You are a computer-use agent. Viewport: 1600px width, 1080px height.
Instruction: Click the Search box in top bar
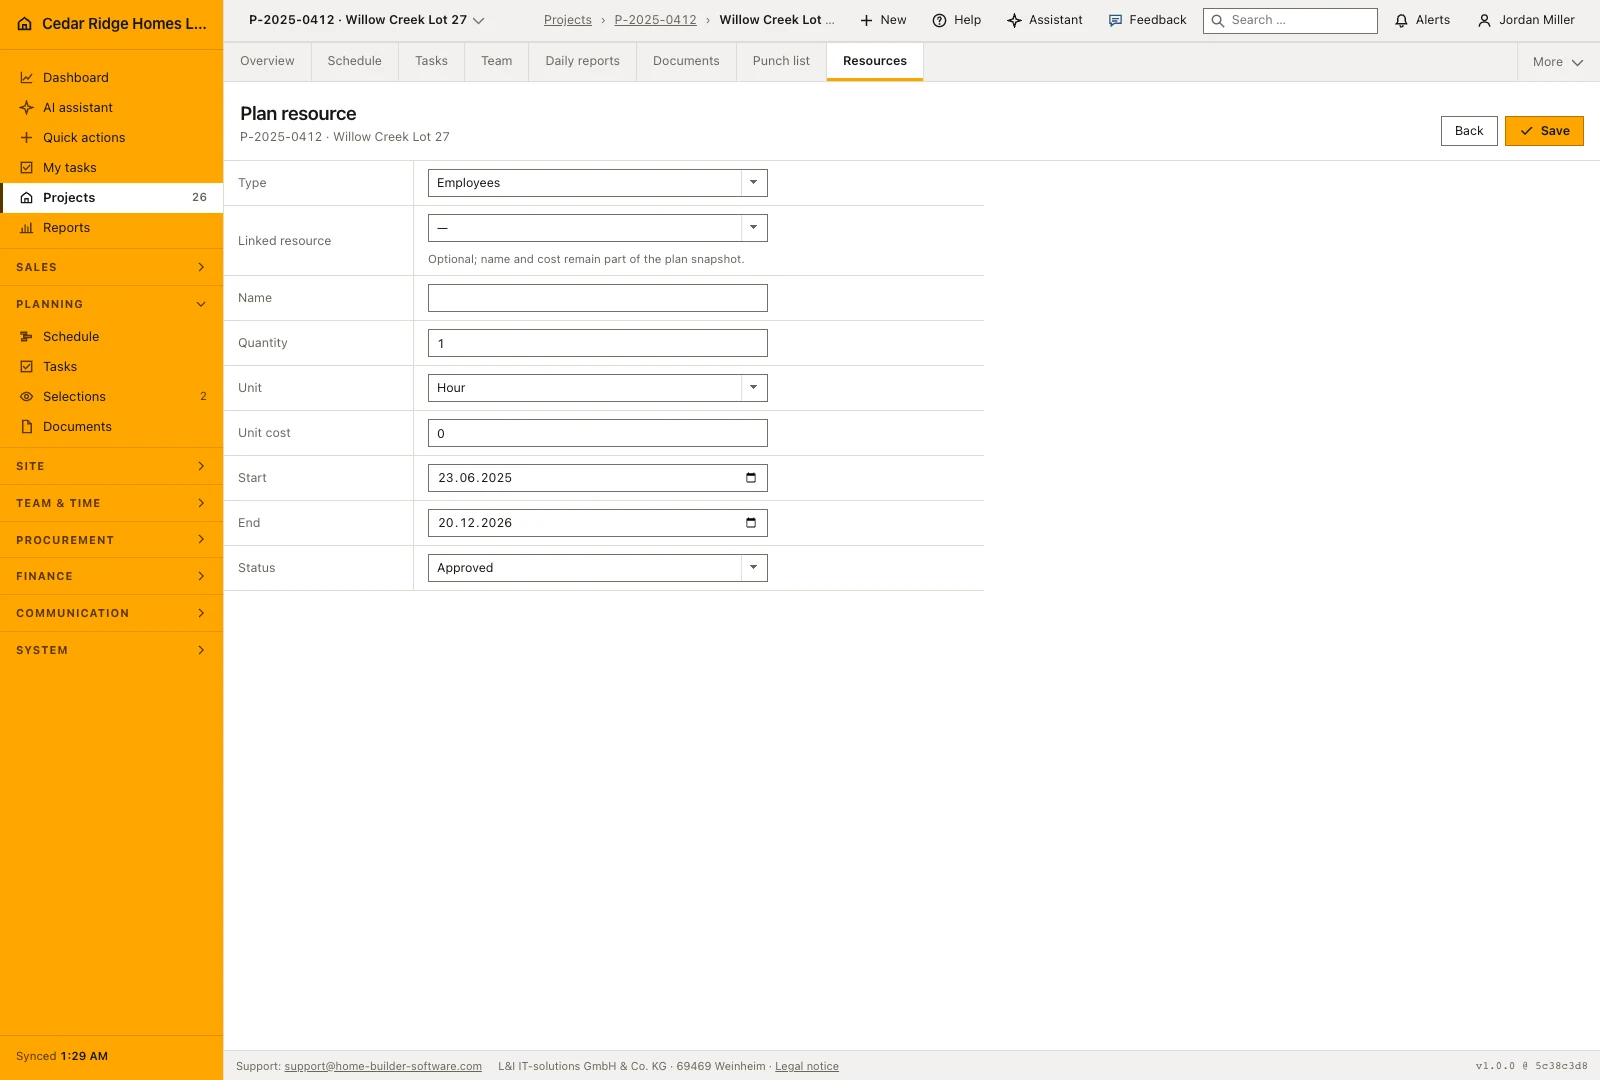click(1290, 20)
